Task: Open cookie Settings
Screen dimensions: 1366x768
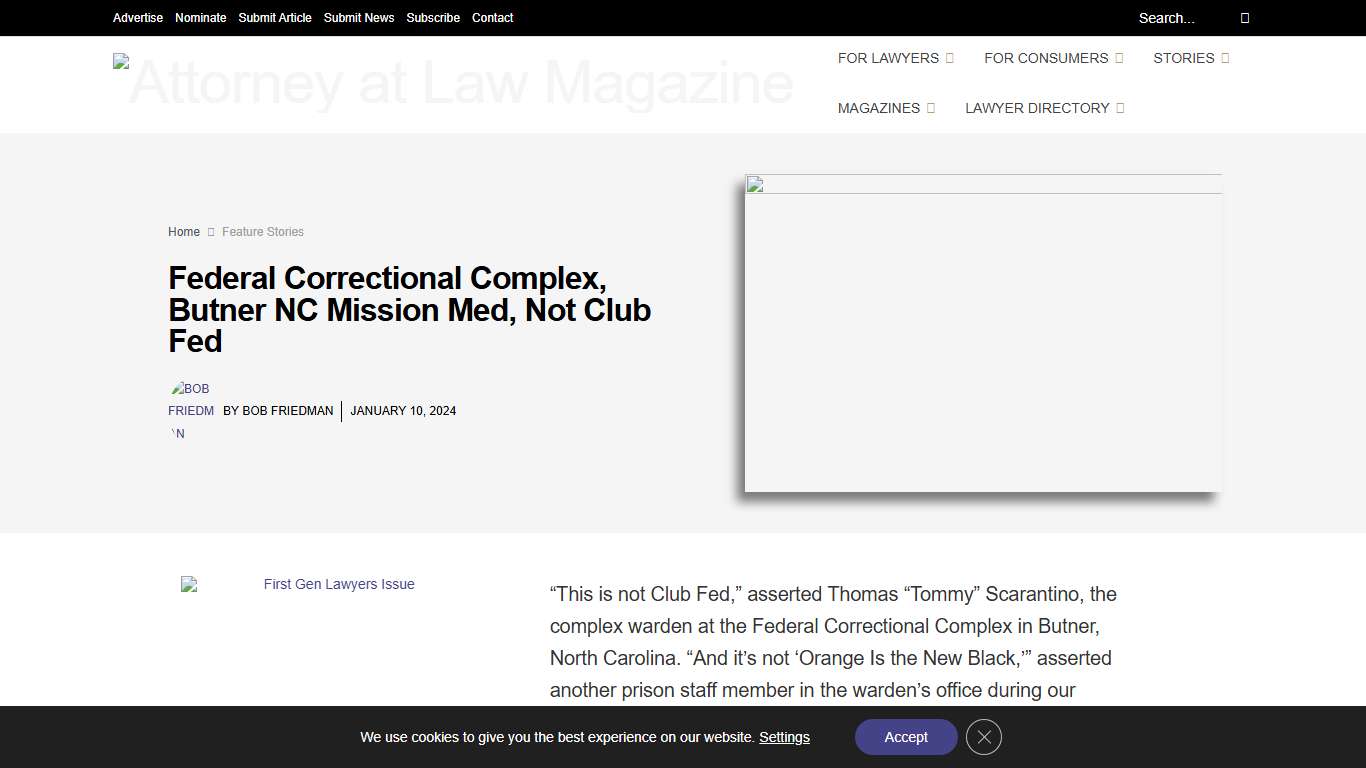Action: point(784,737)
